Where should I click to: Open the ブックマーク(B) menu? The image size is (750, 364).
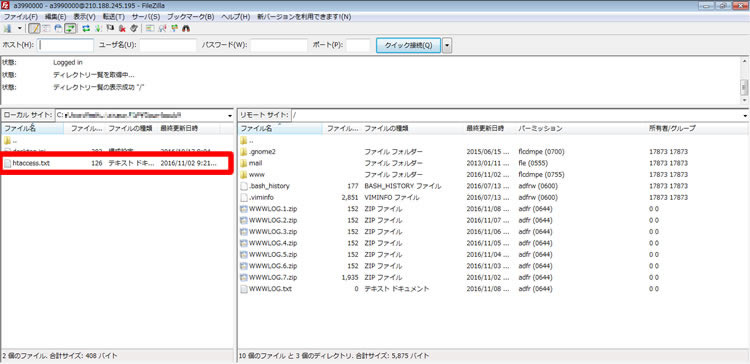click(x=191, y=17)
